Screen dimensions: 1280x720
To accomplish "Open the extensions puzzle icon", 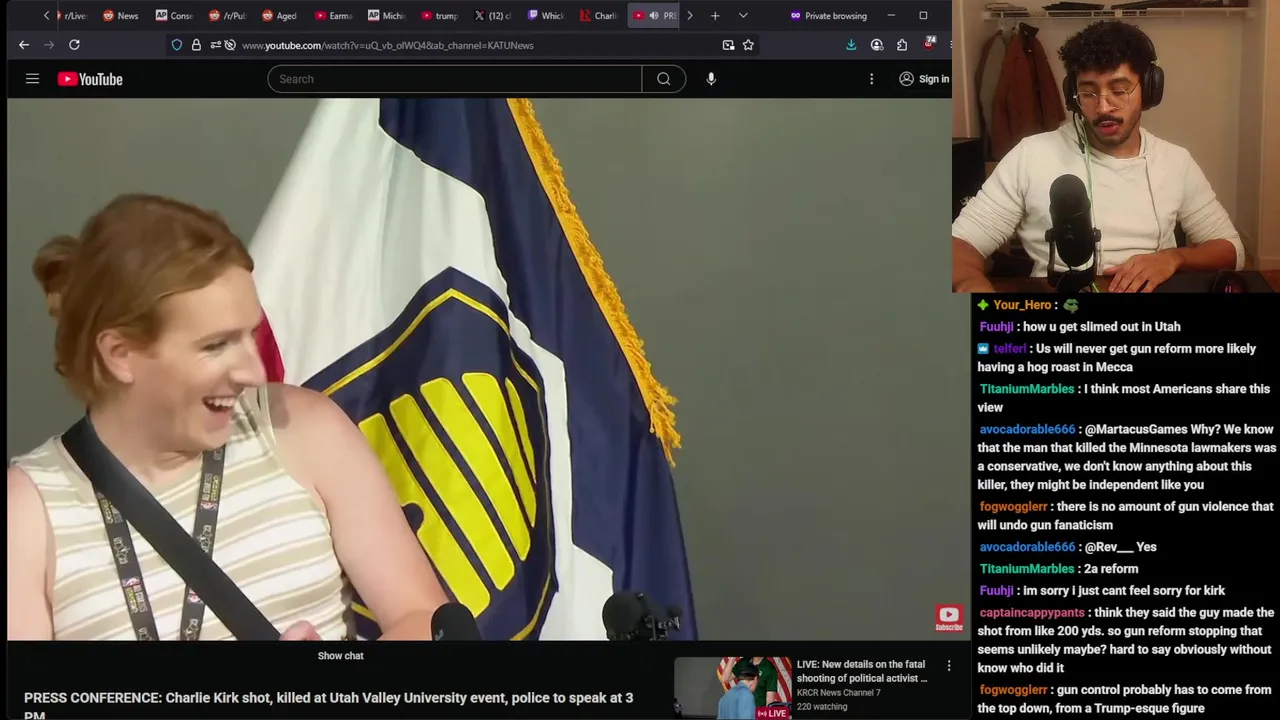I will pyautogui.click(x=902, y=45).
